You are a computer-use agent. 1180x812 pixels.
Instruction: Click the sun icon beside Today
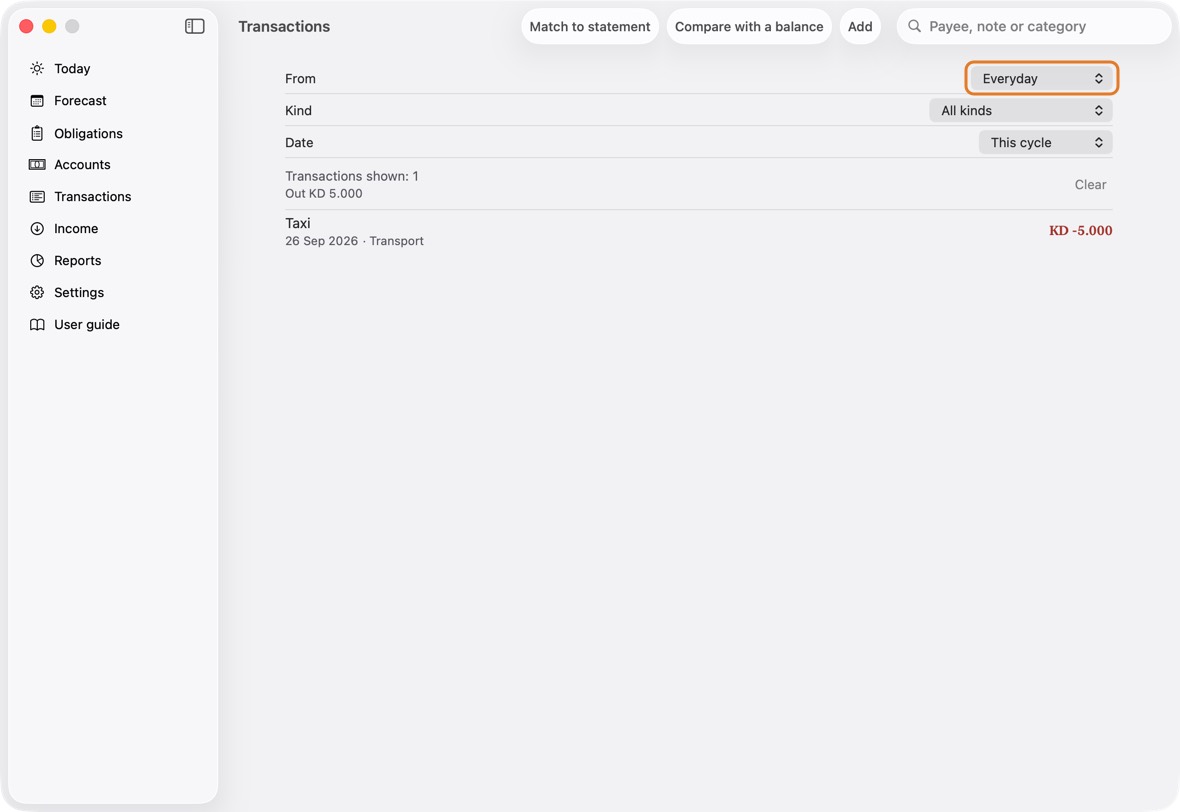37,68
